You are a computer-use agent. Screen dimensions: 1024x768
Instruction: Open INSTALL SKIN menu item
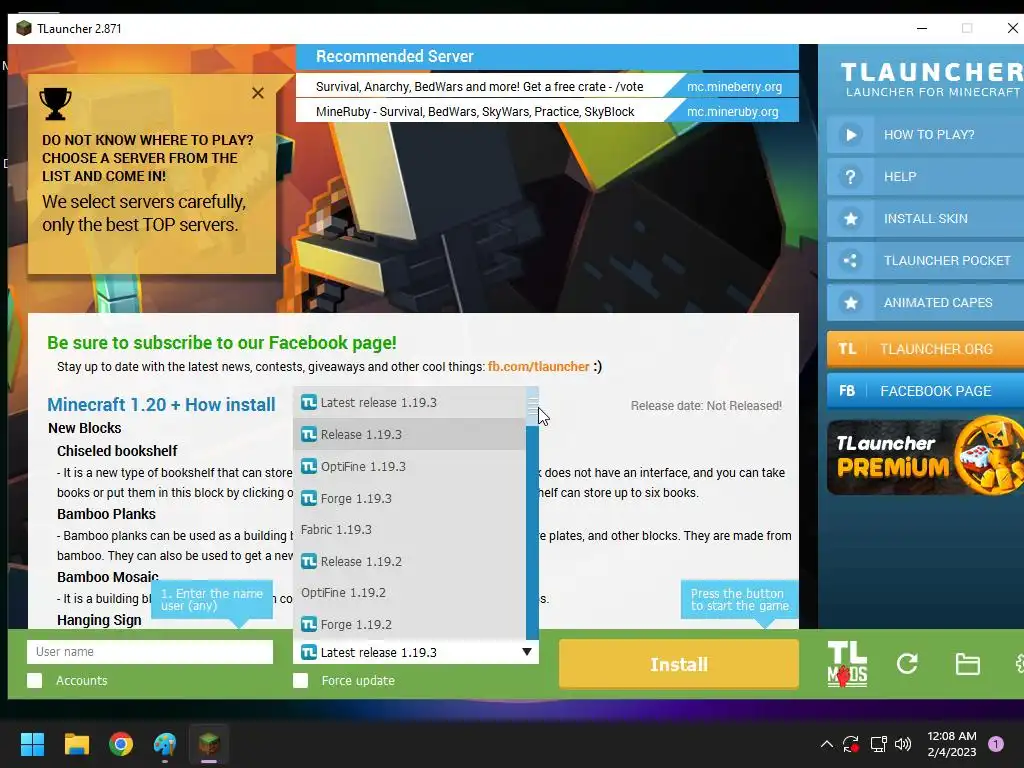point(925,219)
